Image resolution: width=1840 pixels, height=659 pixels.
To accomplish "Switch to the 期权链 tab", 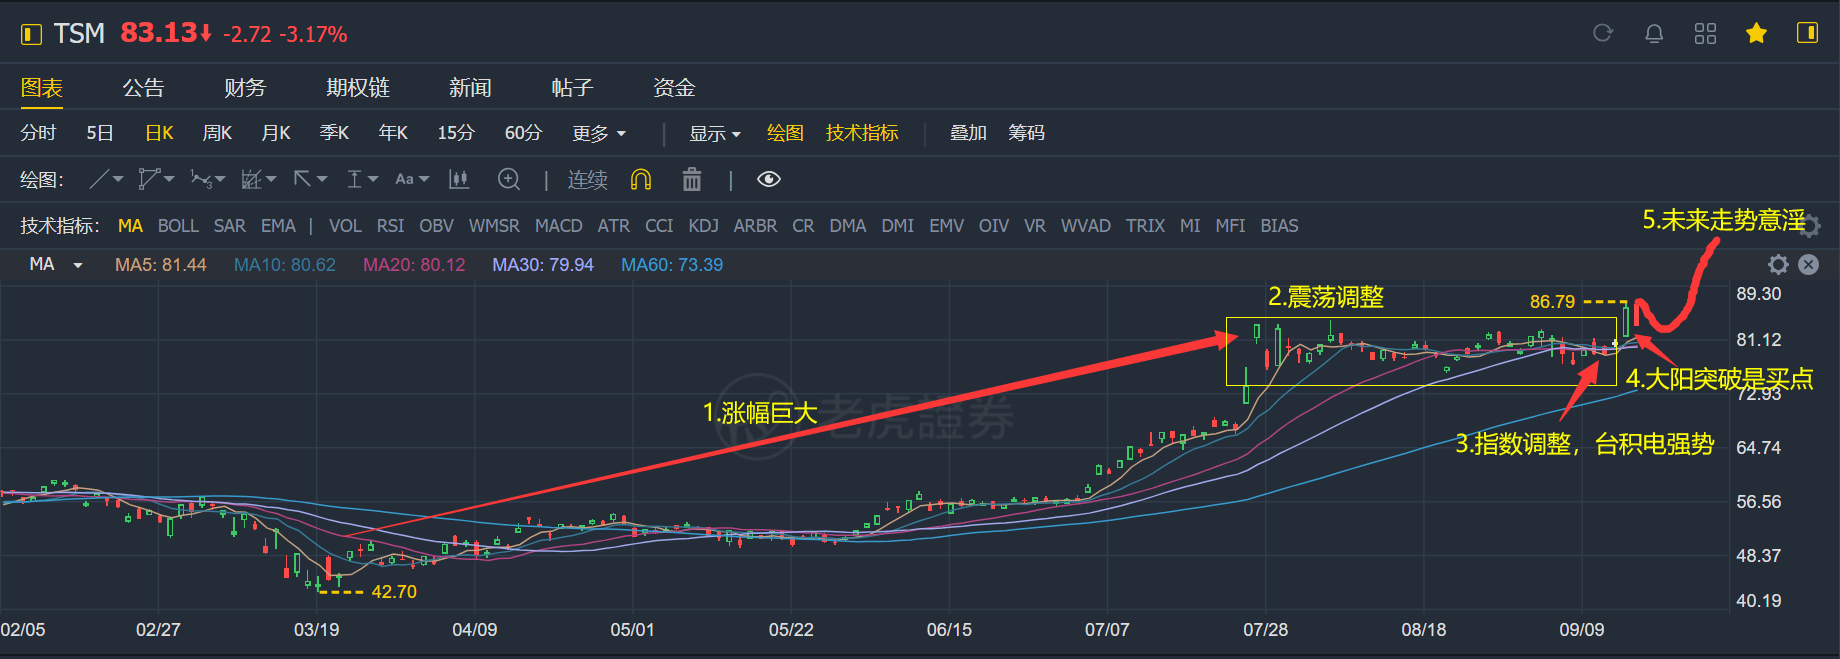I will [x=358, y=88].
